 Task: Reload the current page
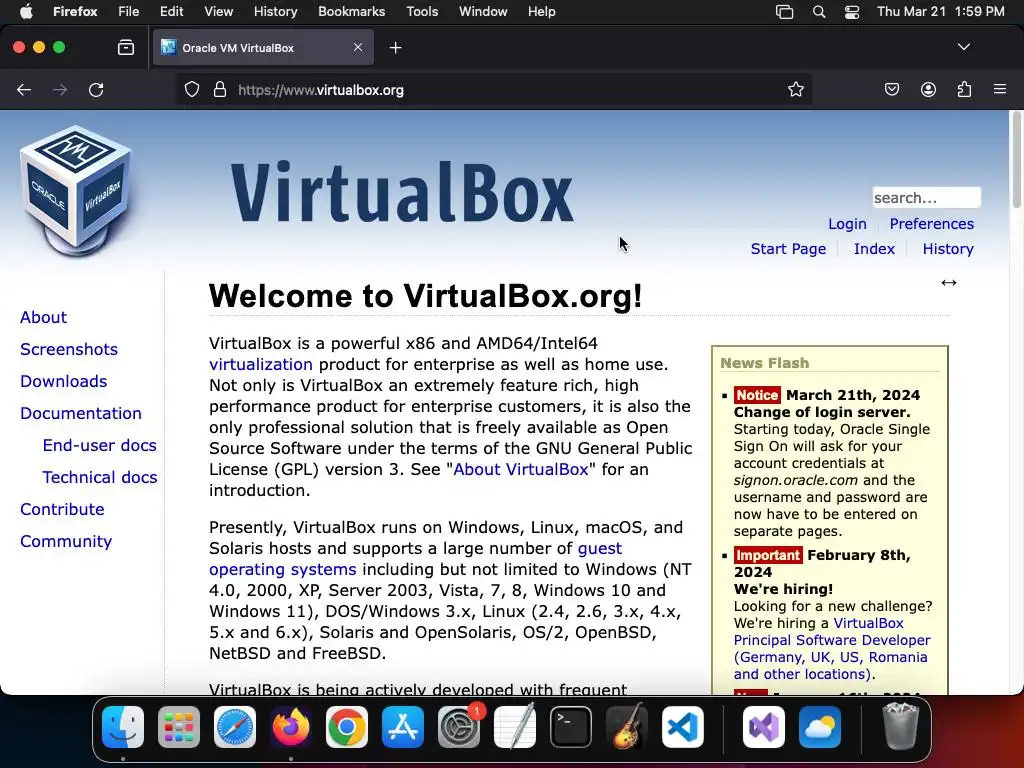pyautogui.click(x=97, y=90)
